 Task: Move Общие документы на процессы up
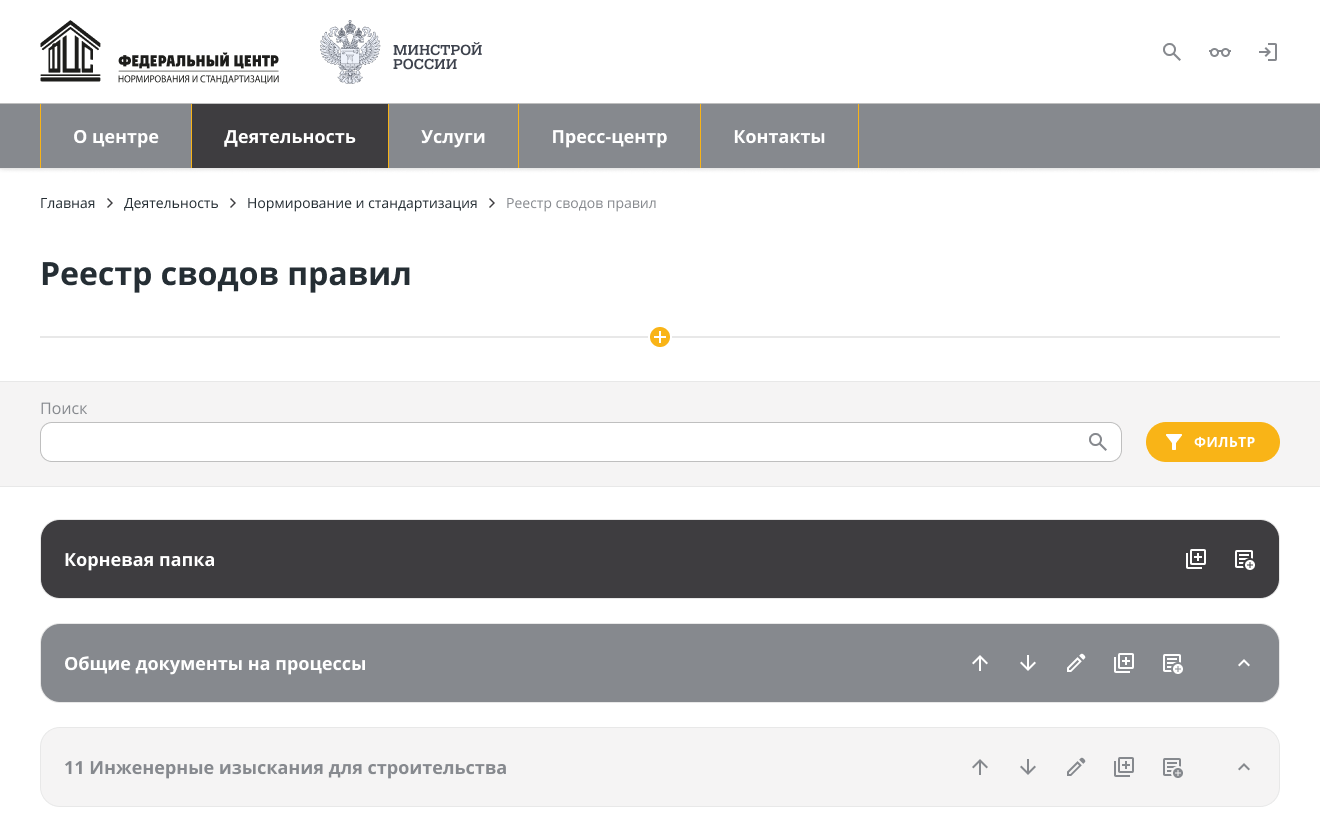(x=980, y=663)
